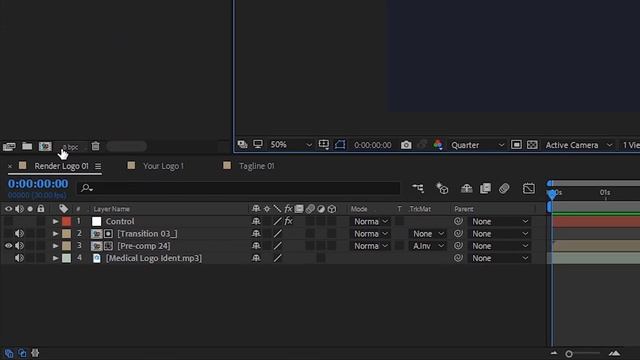Open the Active Camera dropdown
Screen dimensions: 640x360
tap(579, 145)
